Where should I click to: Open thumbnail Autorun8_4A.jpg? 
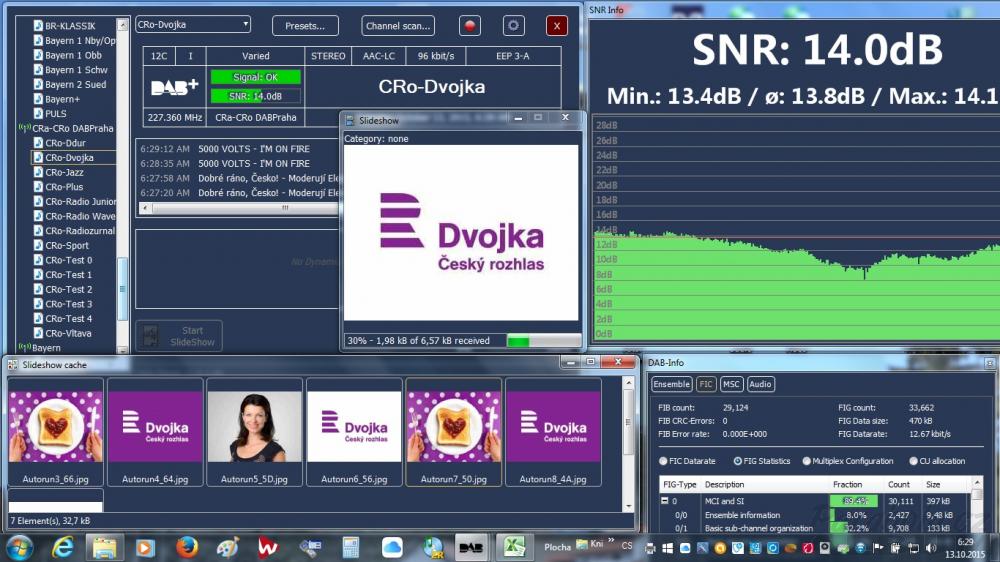[x=553, y=432]
